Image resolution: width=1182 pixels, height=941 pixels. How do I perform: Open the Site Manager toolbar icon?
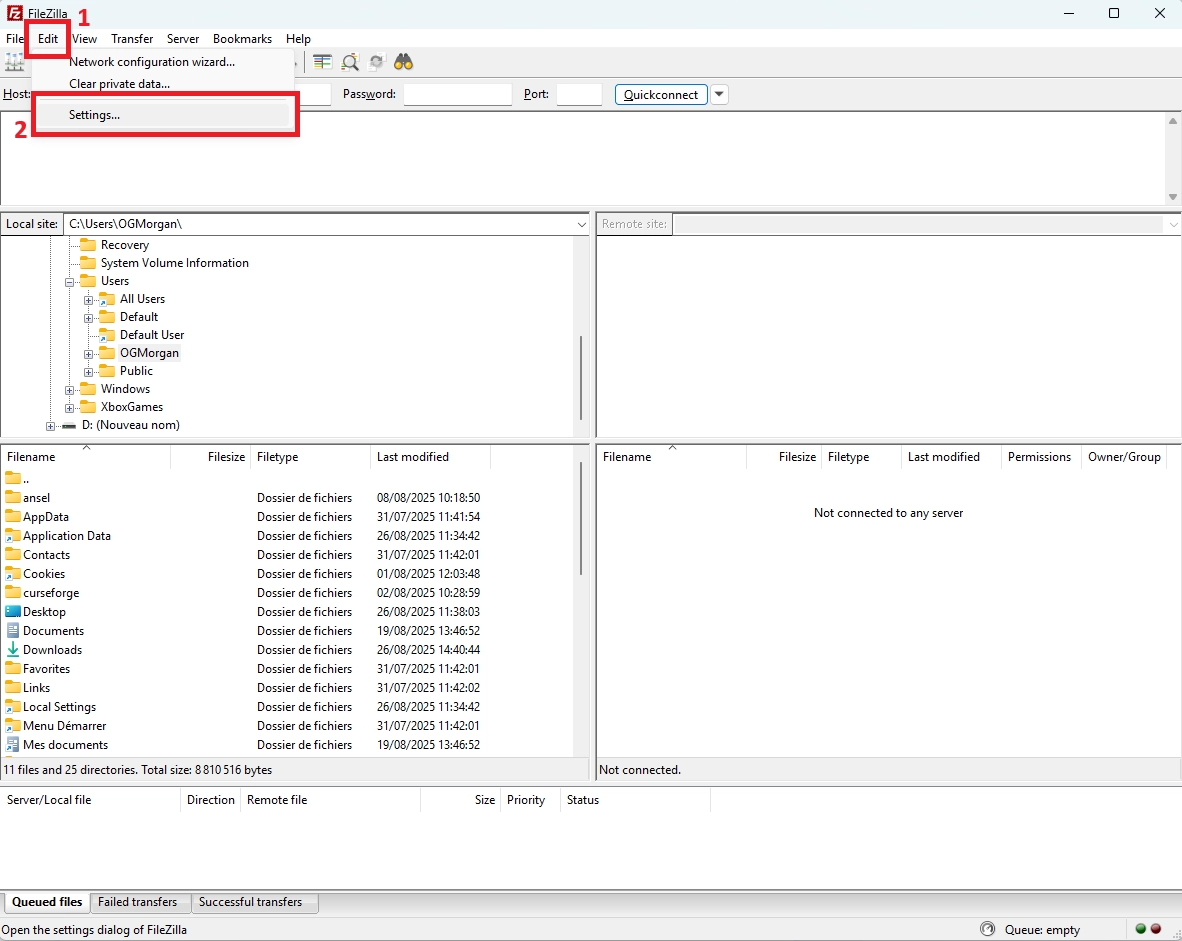click(x=14, y=62)
